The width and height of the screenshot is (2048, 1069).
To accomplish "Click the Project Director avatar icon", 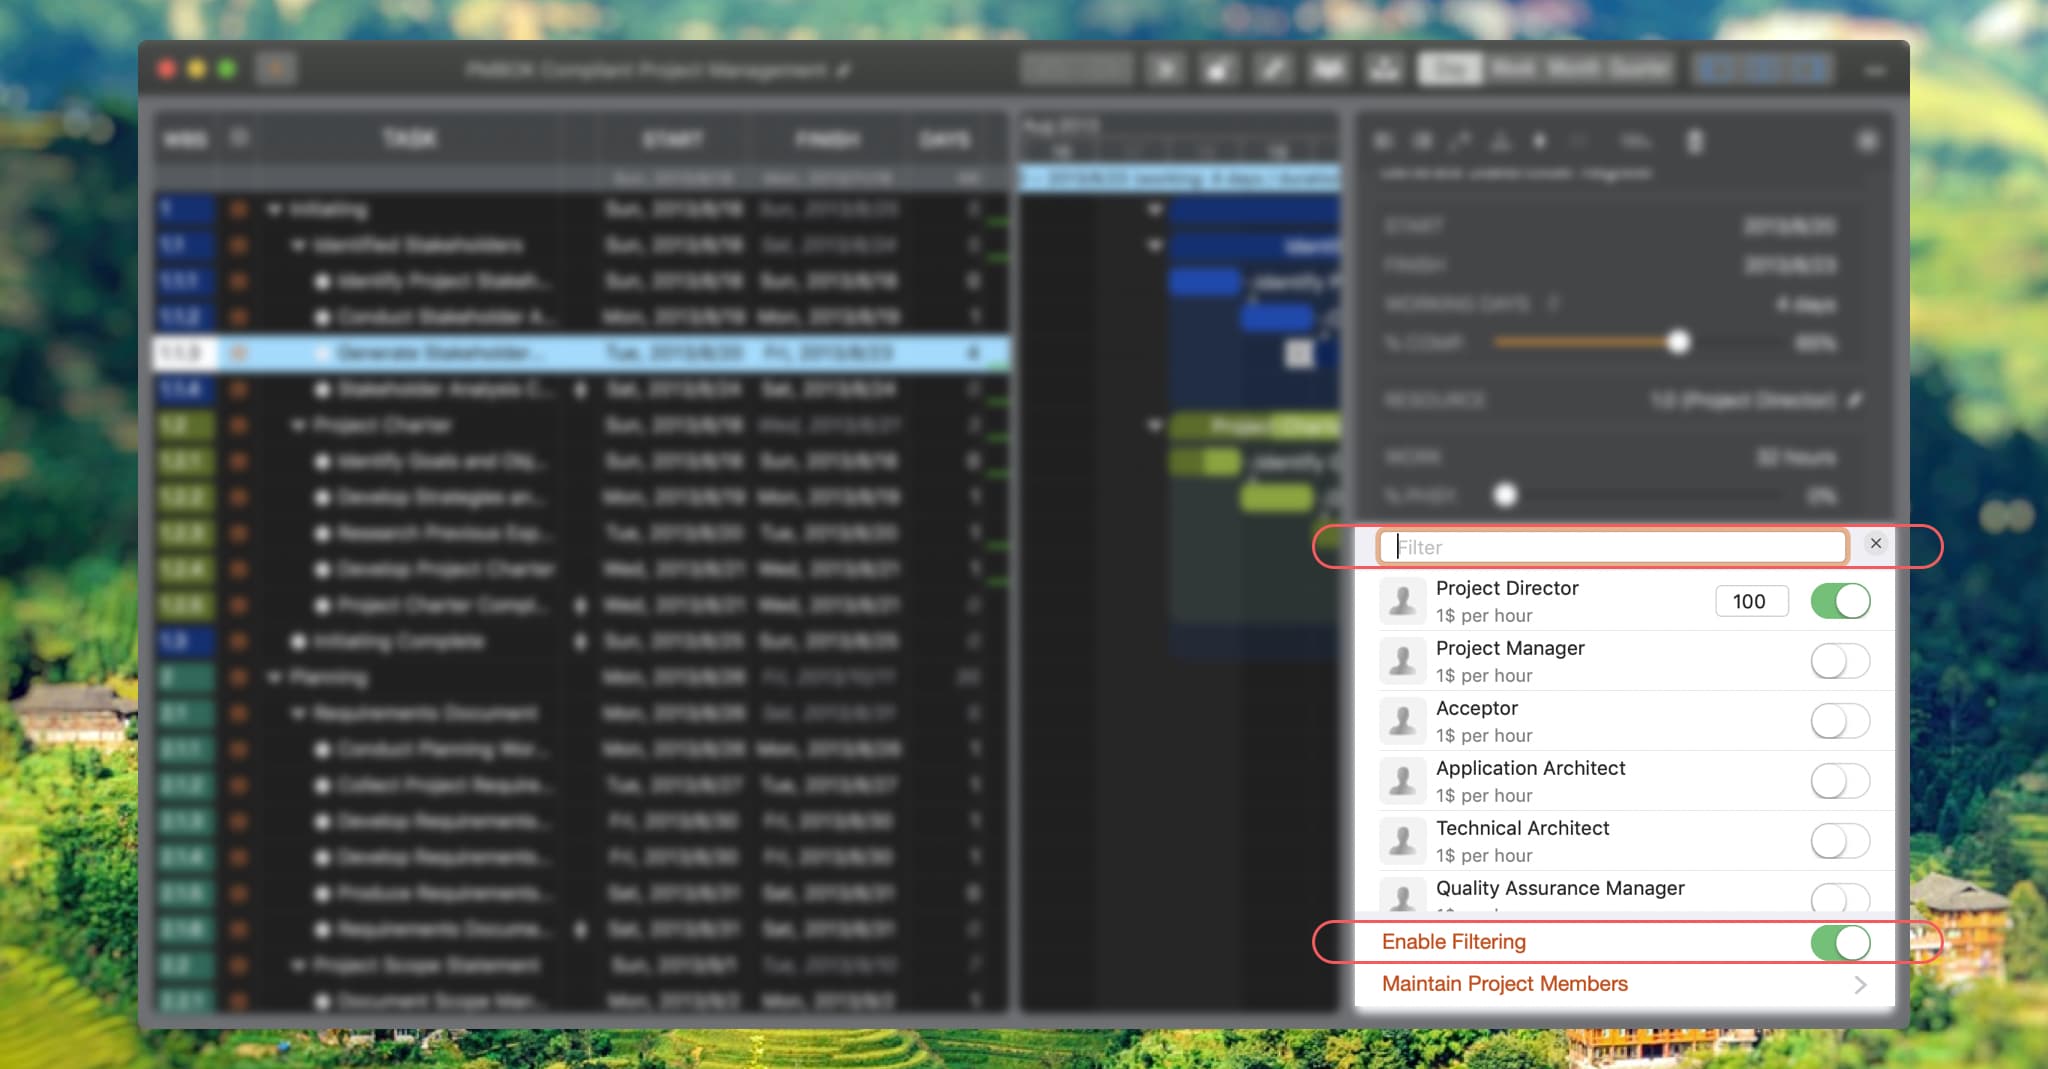I will pos(1402,601).
